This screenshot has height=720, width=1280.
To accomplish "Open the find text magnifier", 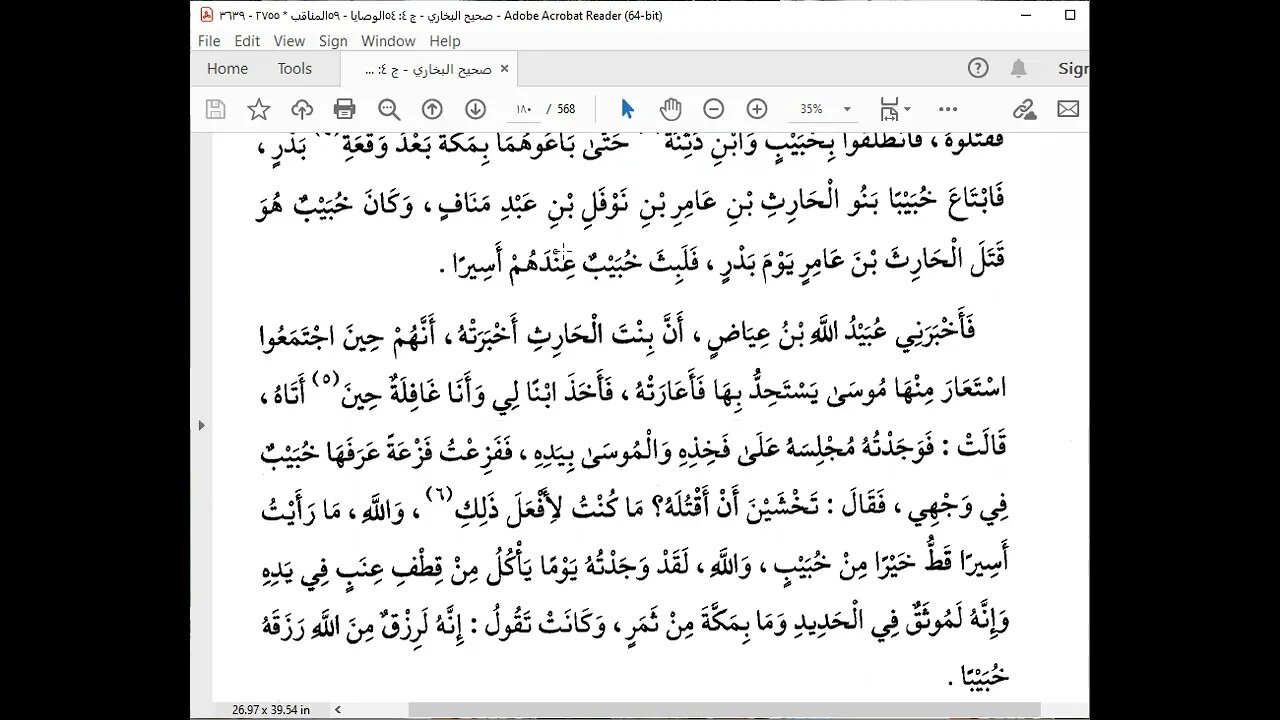I will coord(389,109).
